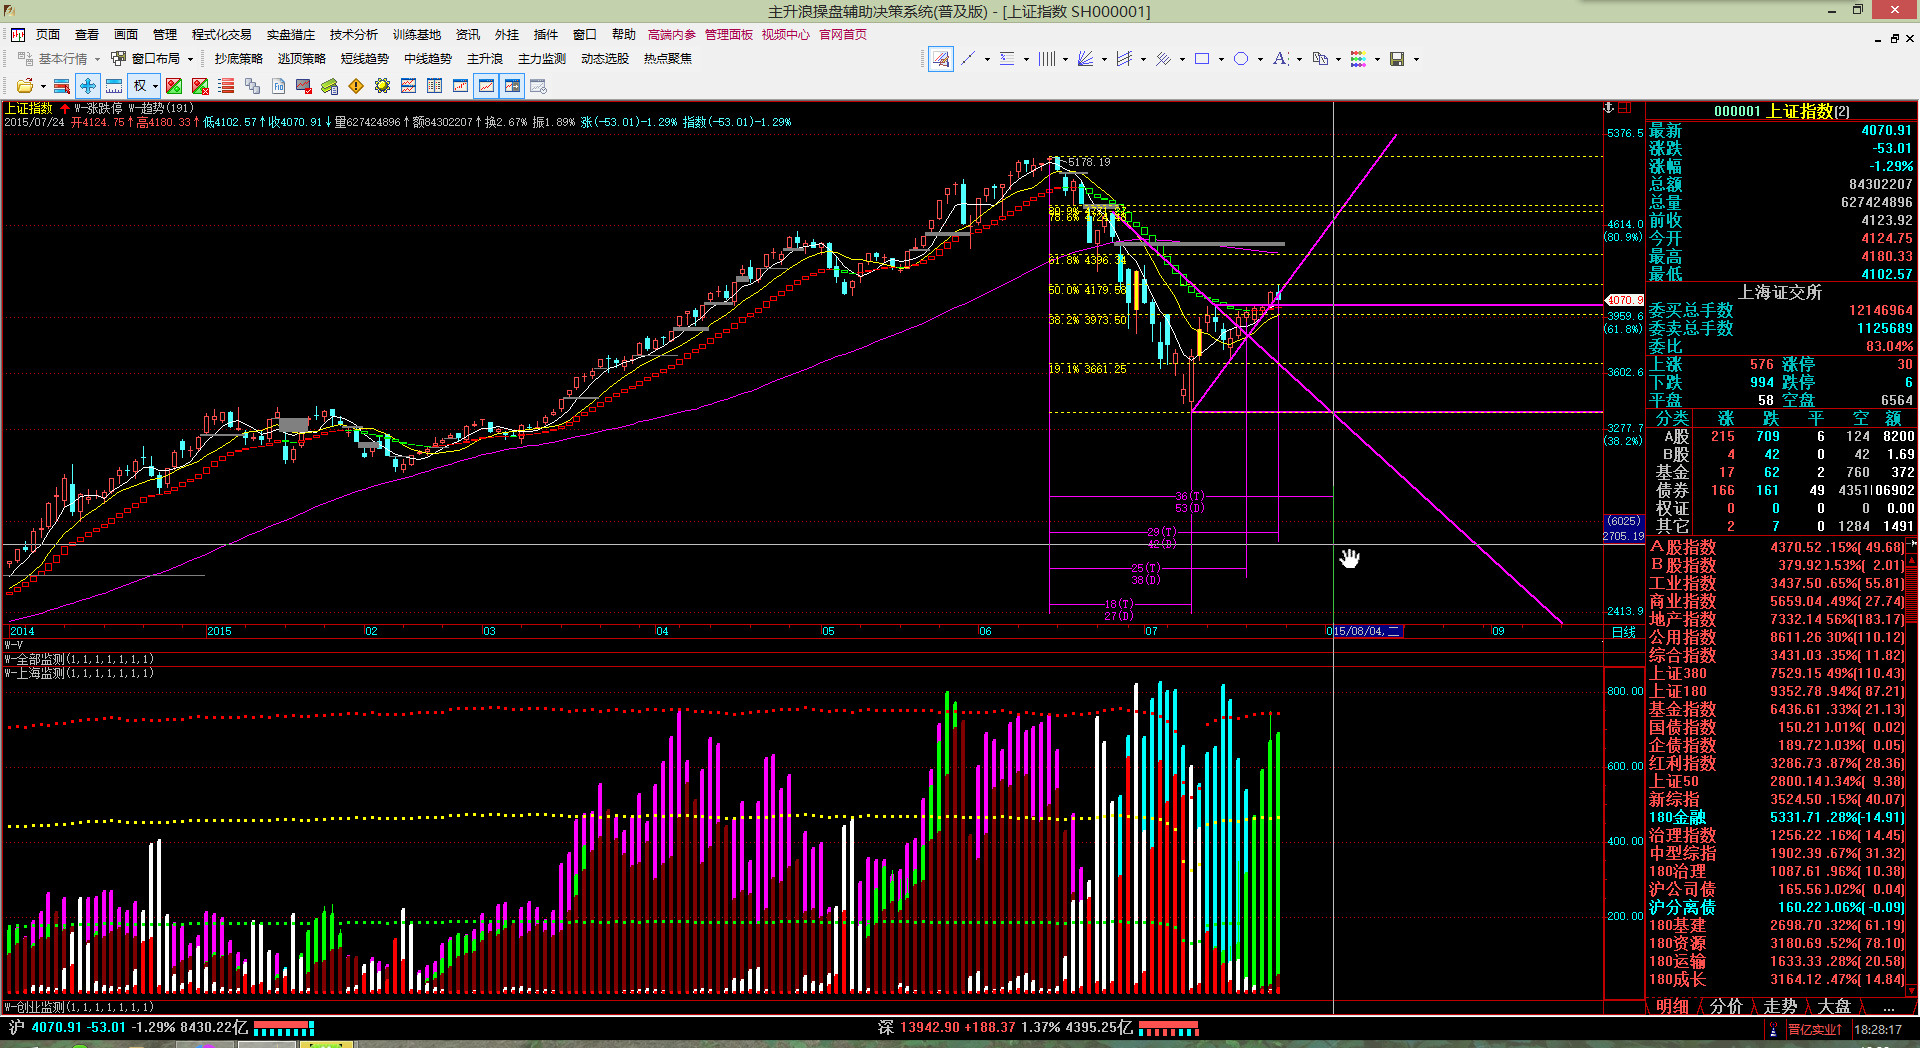The height and width of the screenshot is (1048, 1920).
Task: Open the 官网首页 link
Action: click(843, 34)
